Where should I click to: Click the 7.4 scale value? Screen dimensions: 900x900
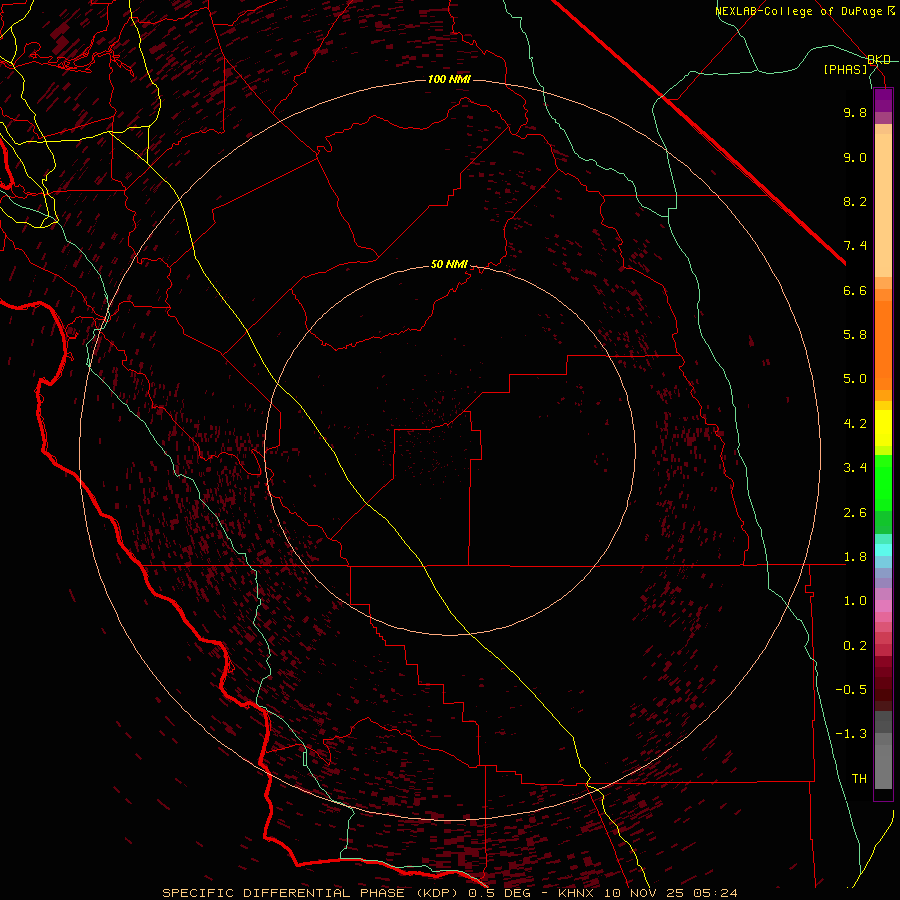(855, 246)
